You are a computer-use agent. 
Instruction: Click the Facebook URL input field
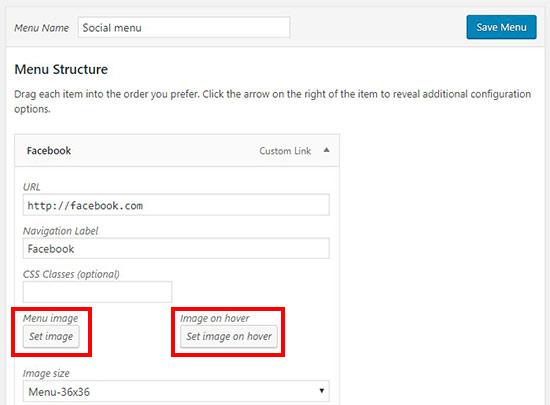pos(176,205)
